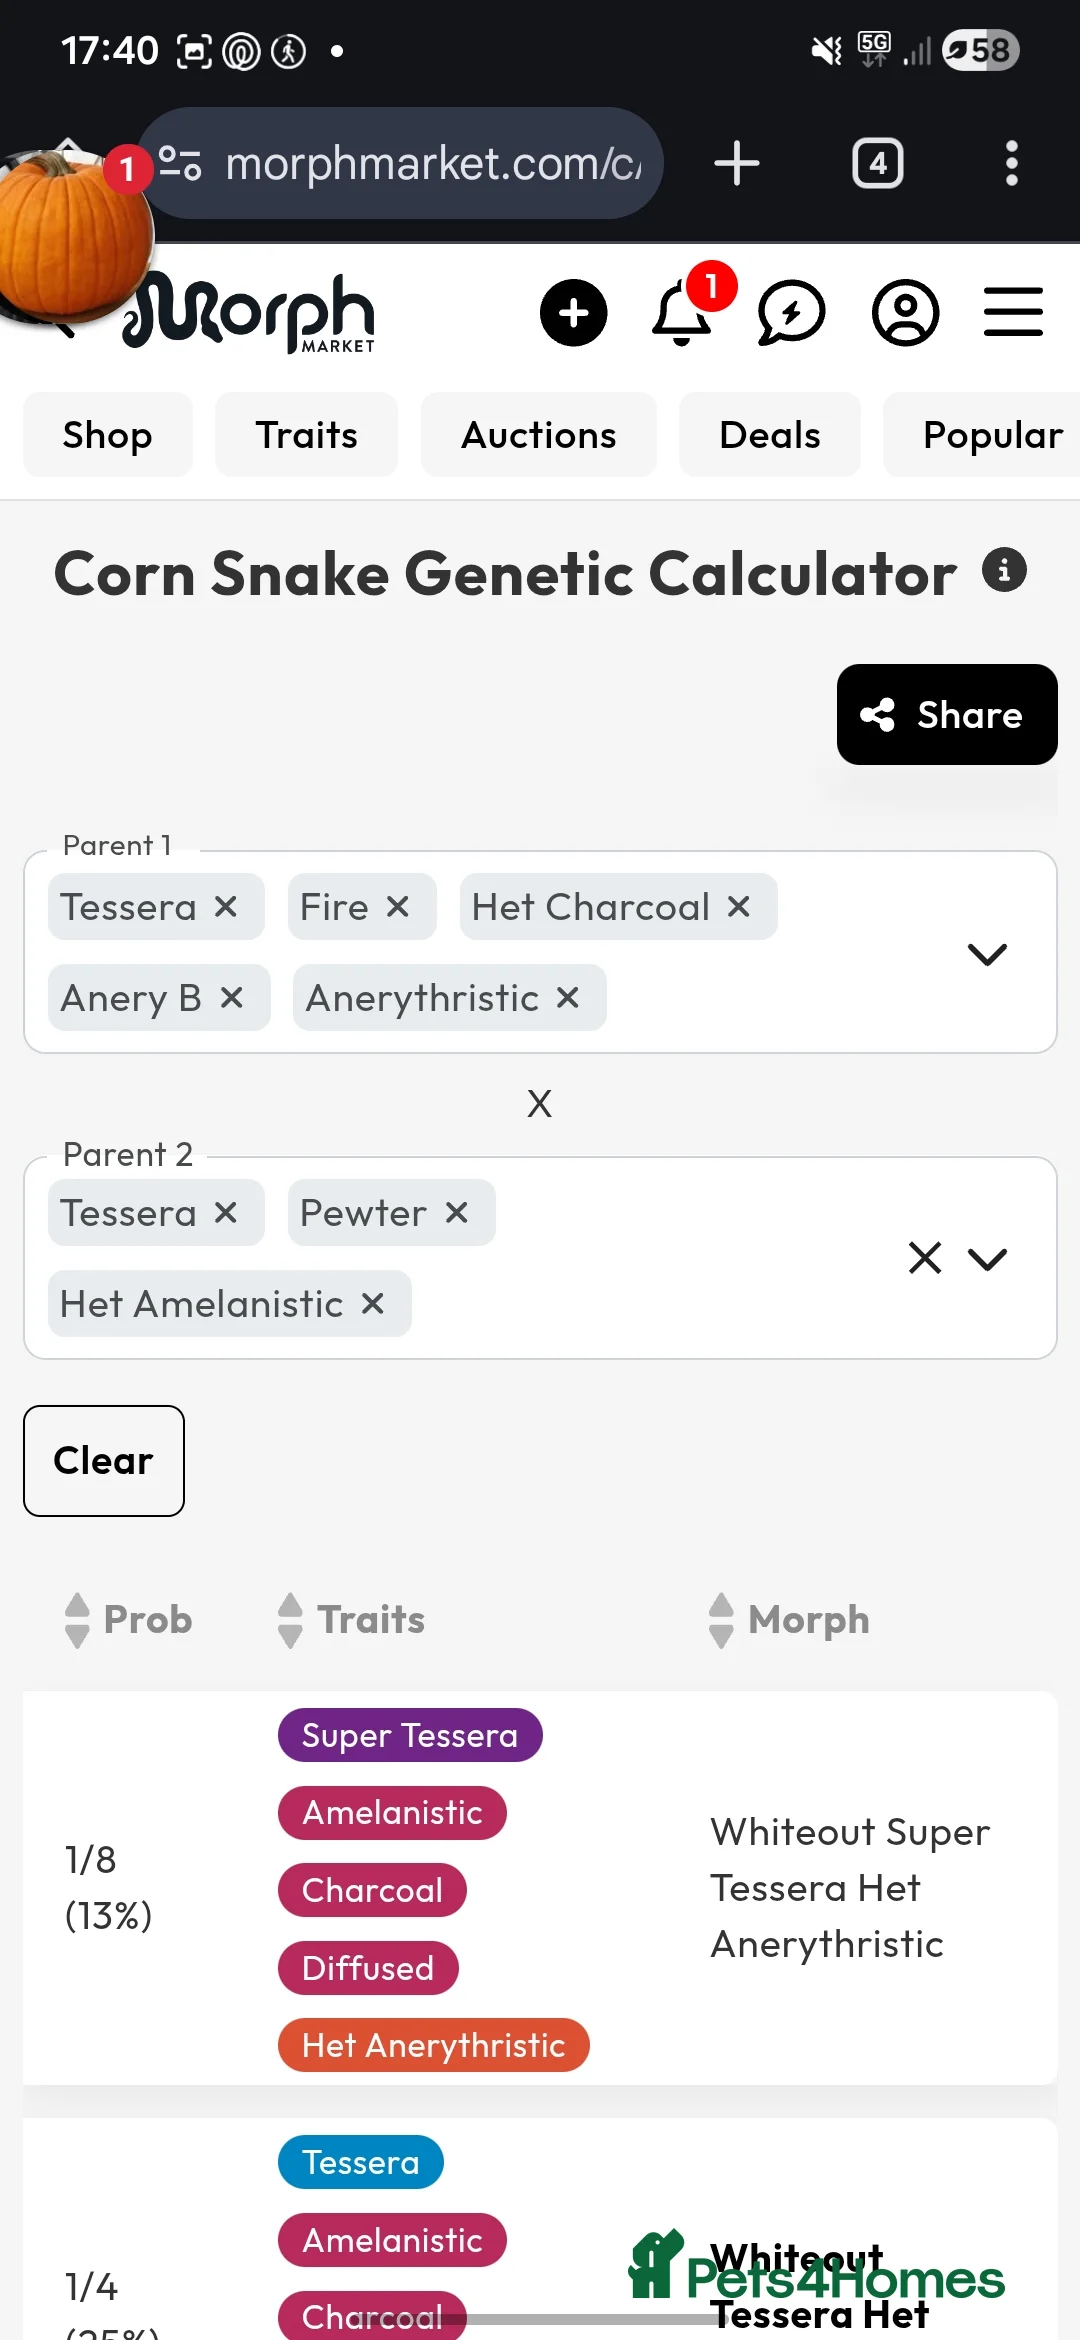Open the browser tab switcher
This screenshot has height=2340, width=1080.
[x=877, y=163]
